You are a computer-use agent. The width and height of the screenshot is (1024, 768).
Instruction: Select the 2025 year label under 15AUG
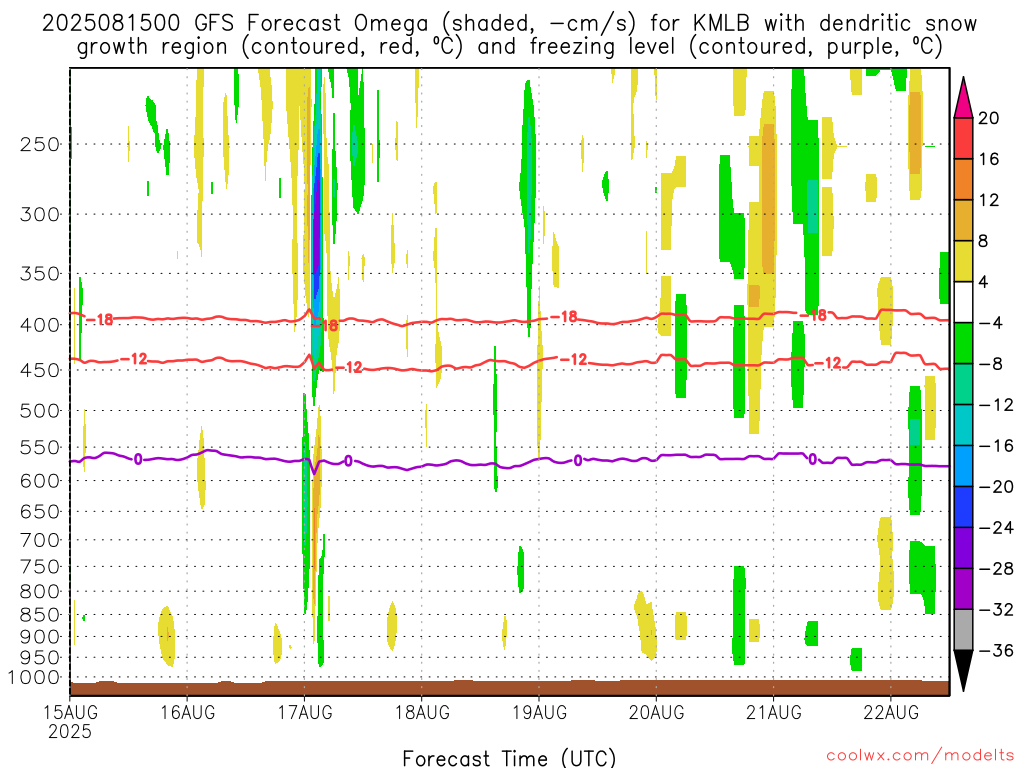pyautogui.click(x=70, y=732)
